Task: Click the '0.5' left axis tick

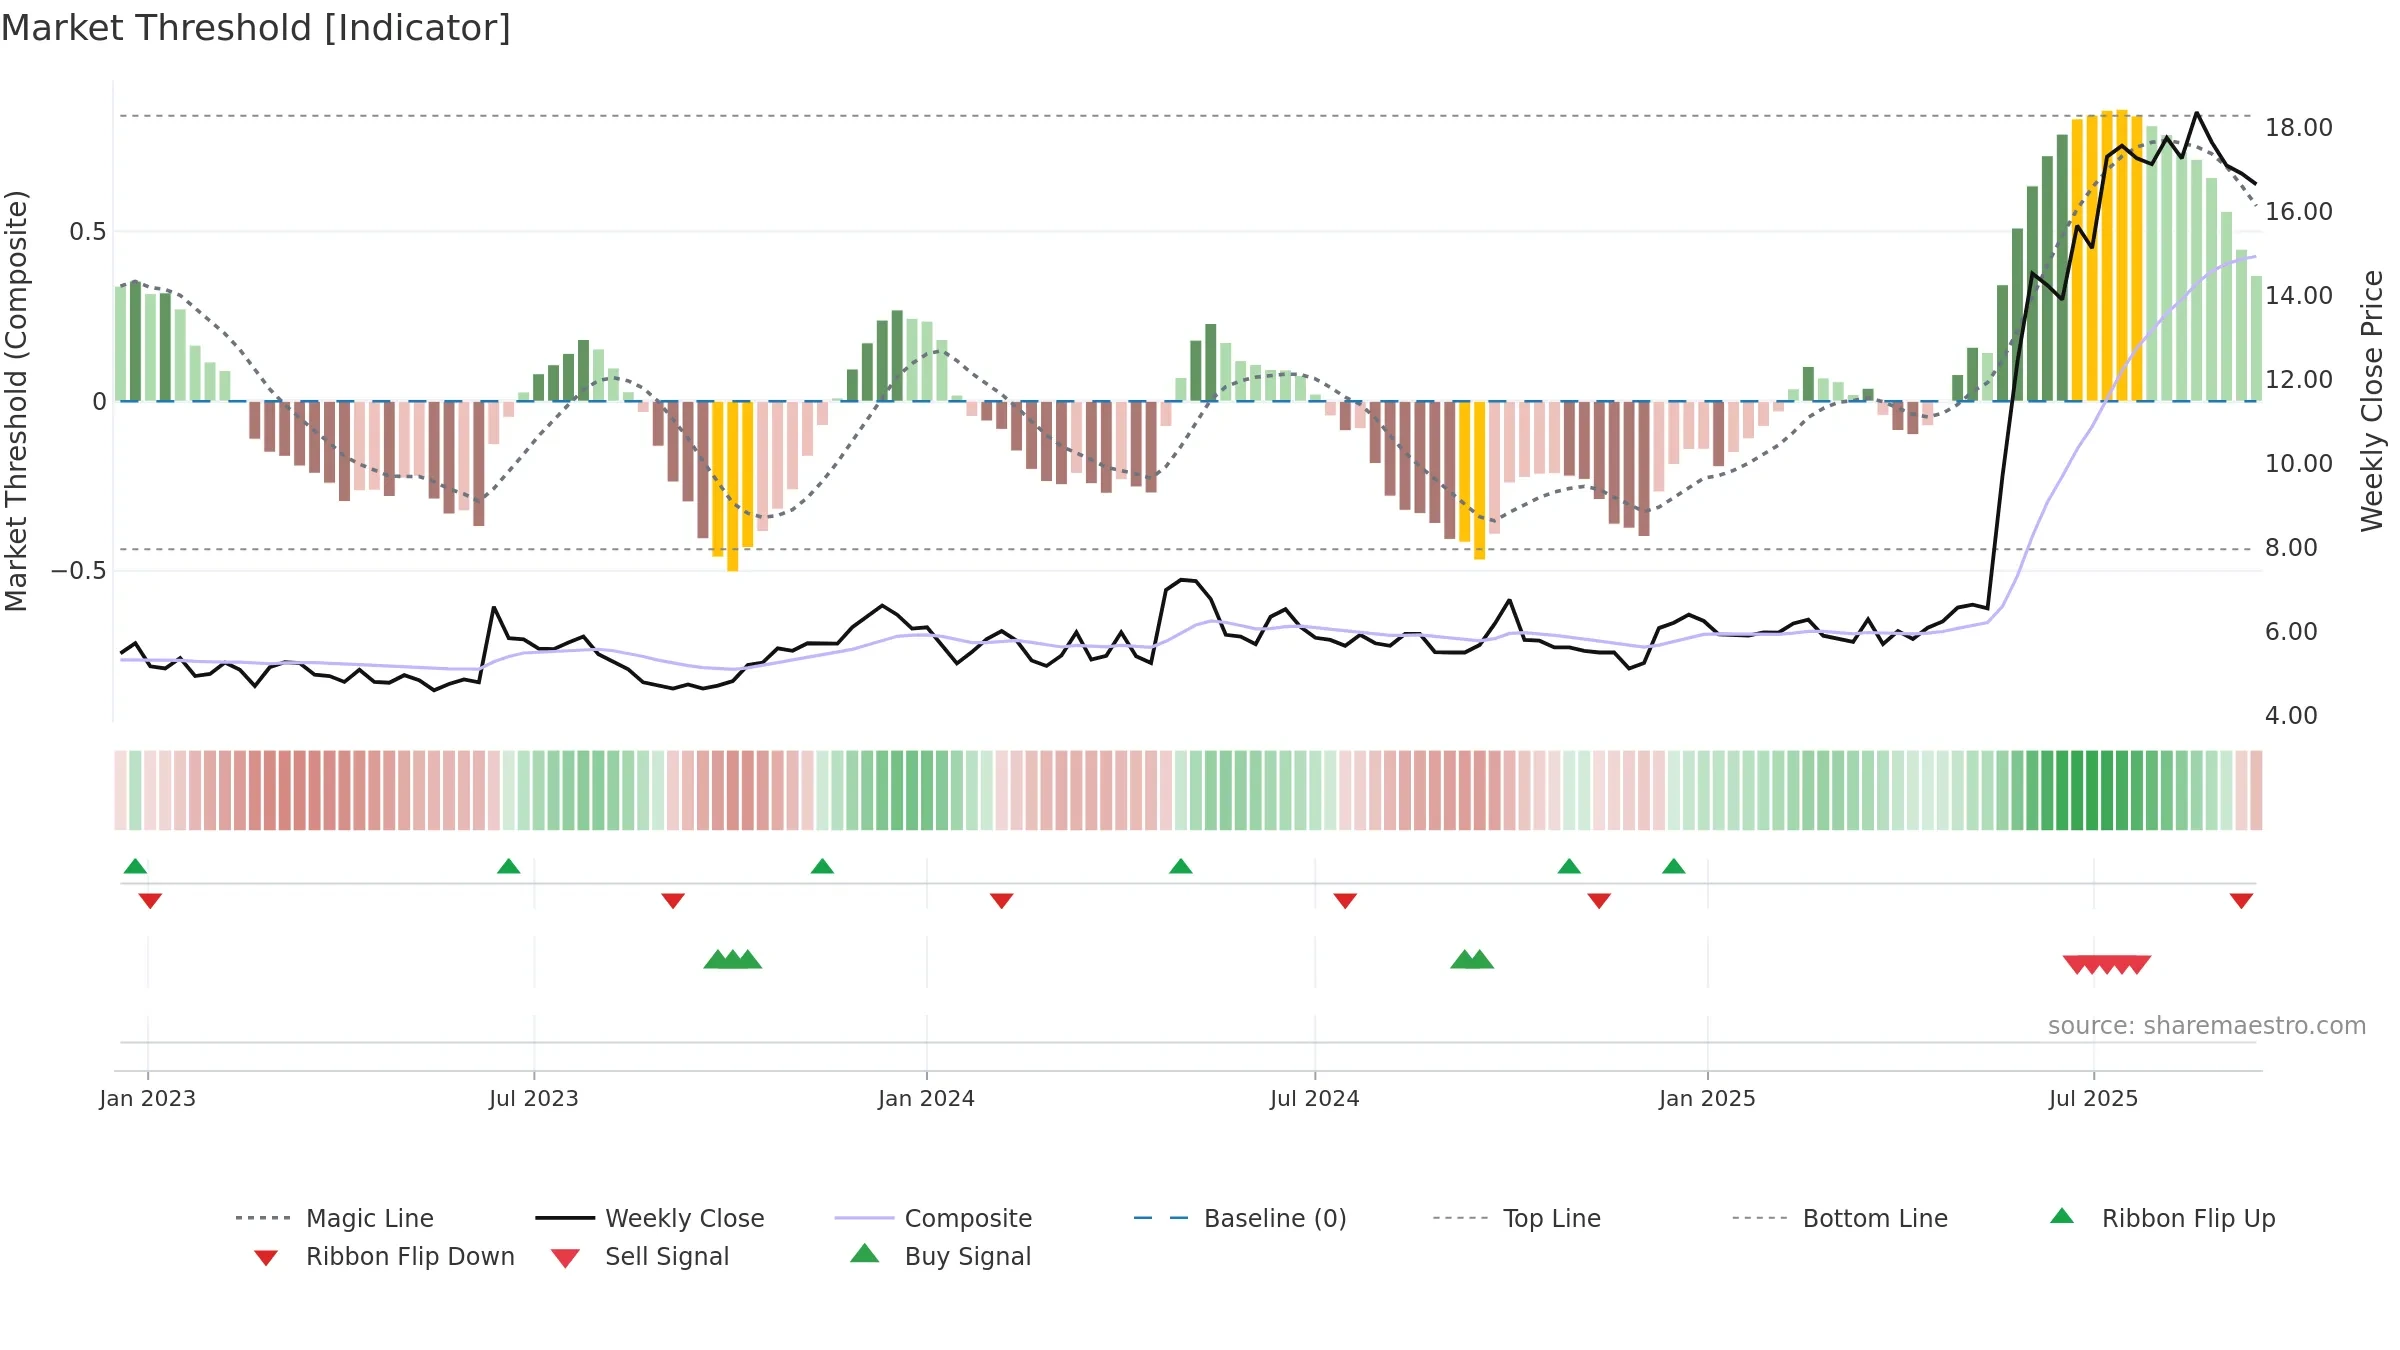Action: (x=87, y=232)
